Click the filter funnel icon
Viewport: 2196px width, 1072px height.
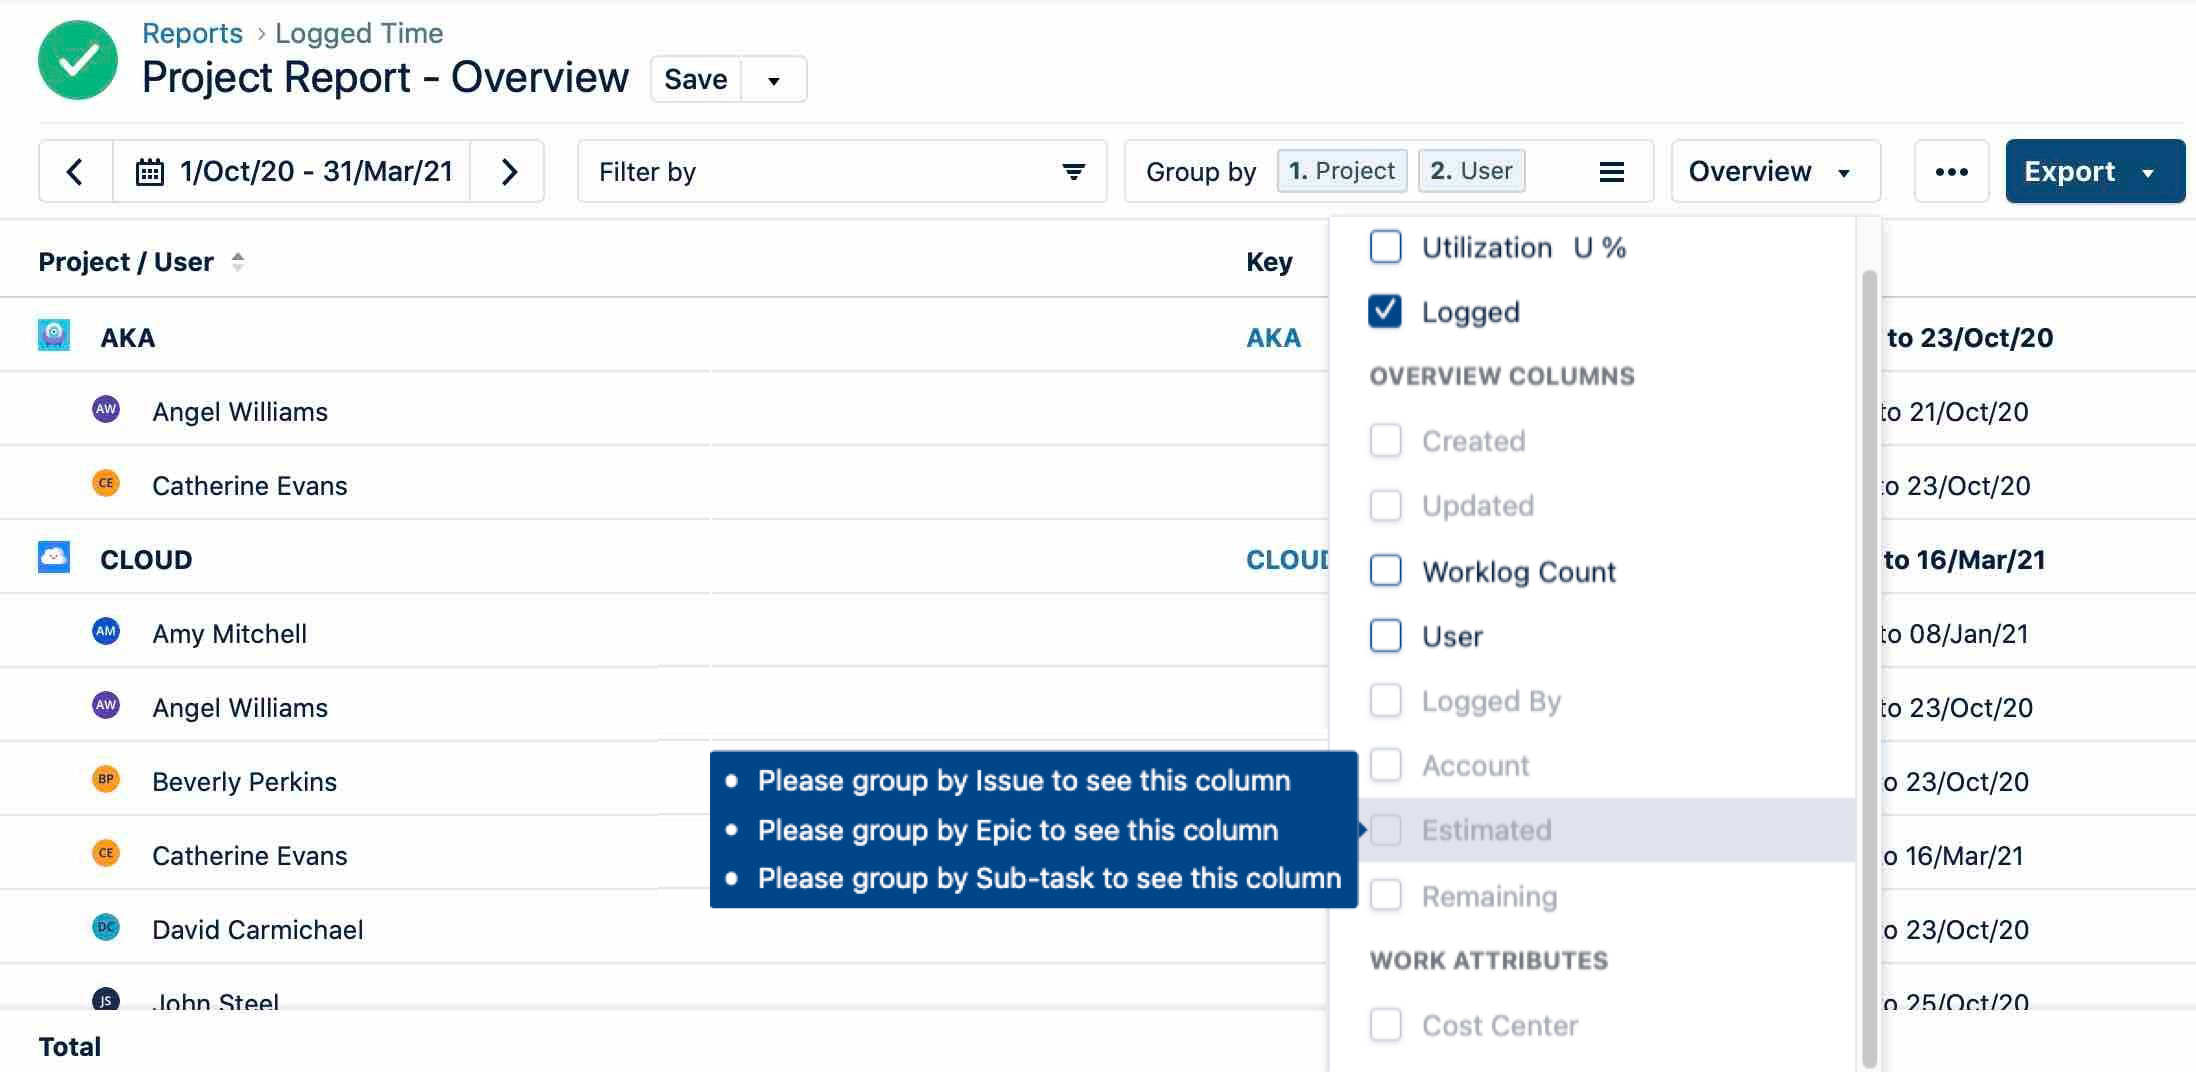(1073, 172)
